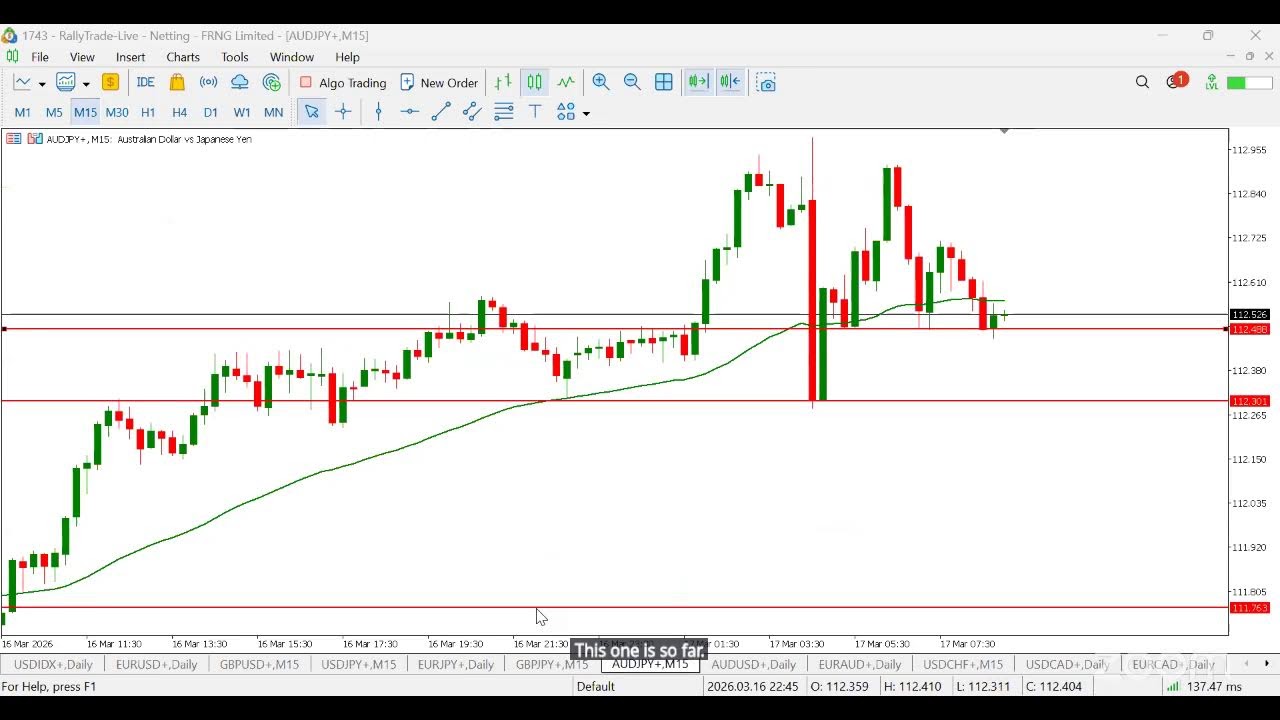Take a chart screenshot with camera icon
1280x720 pixels.
pyautogui.click(x=766, y=83)
